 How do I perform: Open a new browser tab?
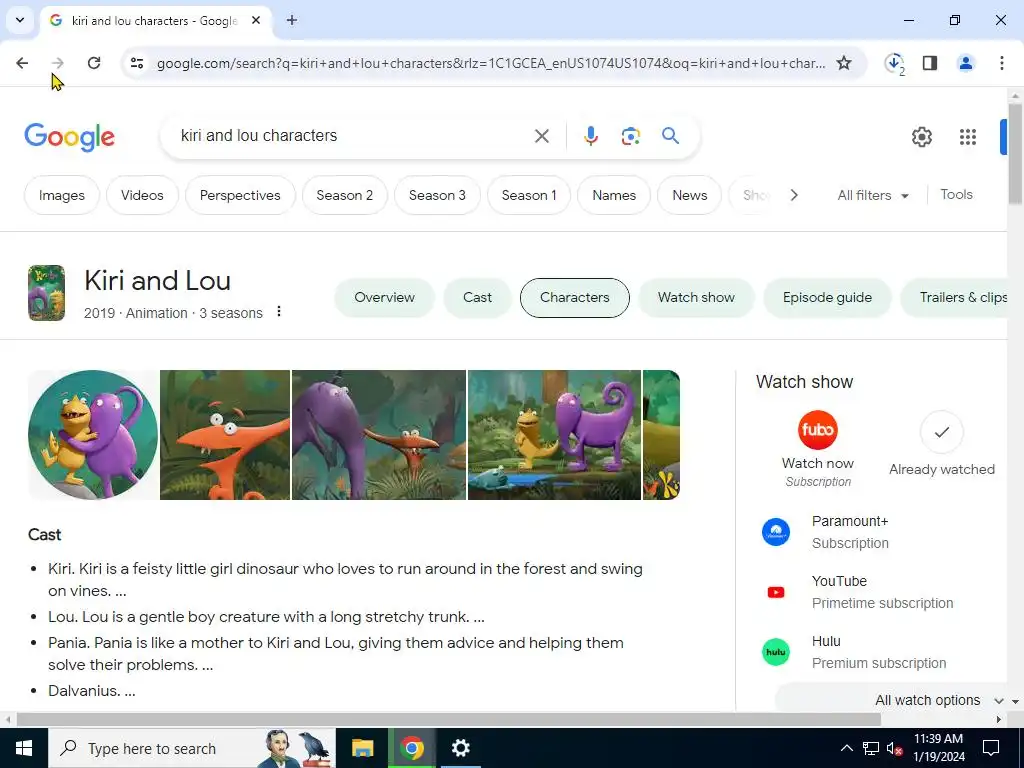click(292, 20)
